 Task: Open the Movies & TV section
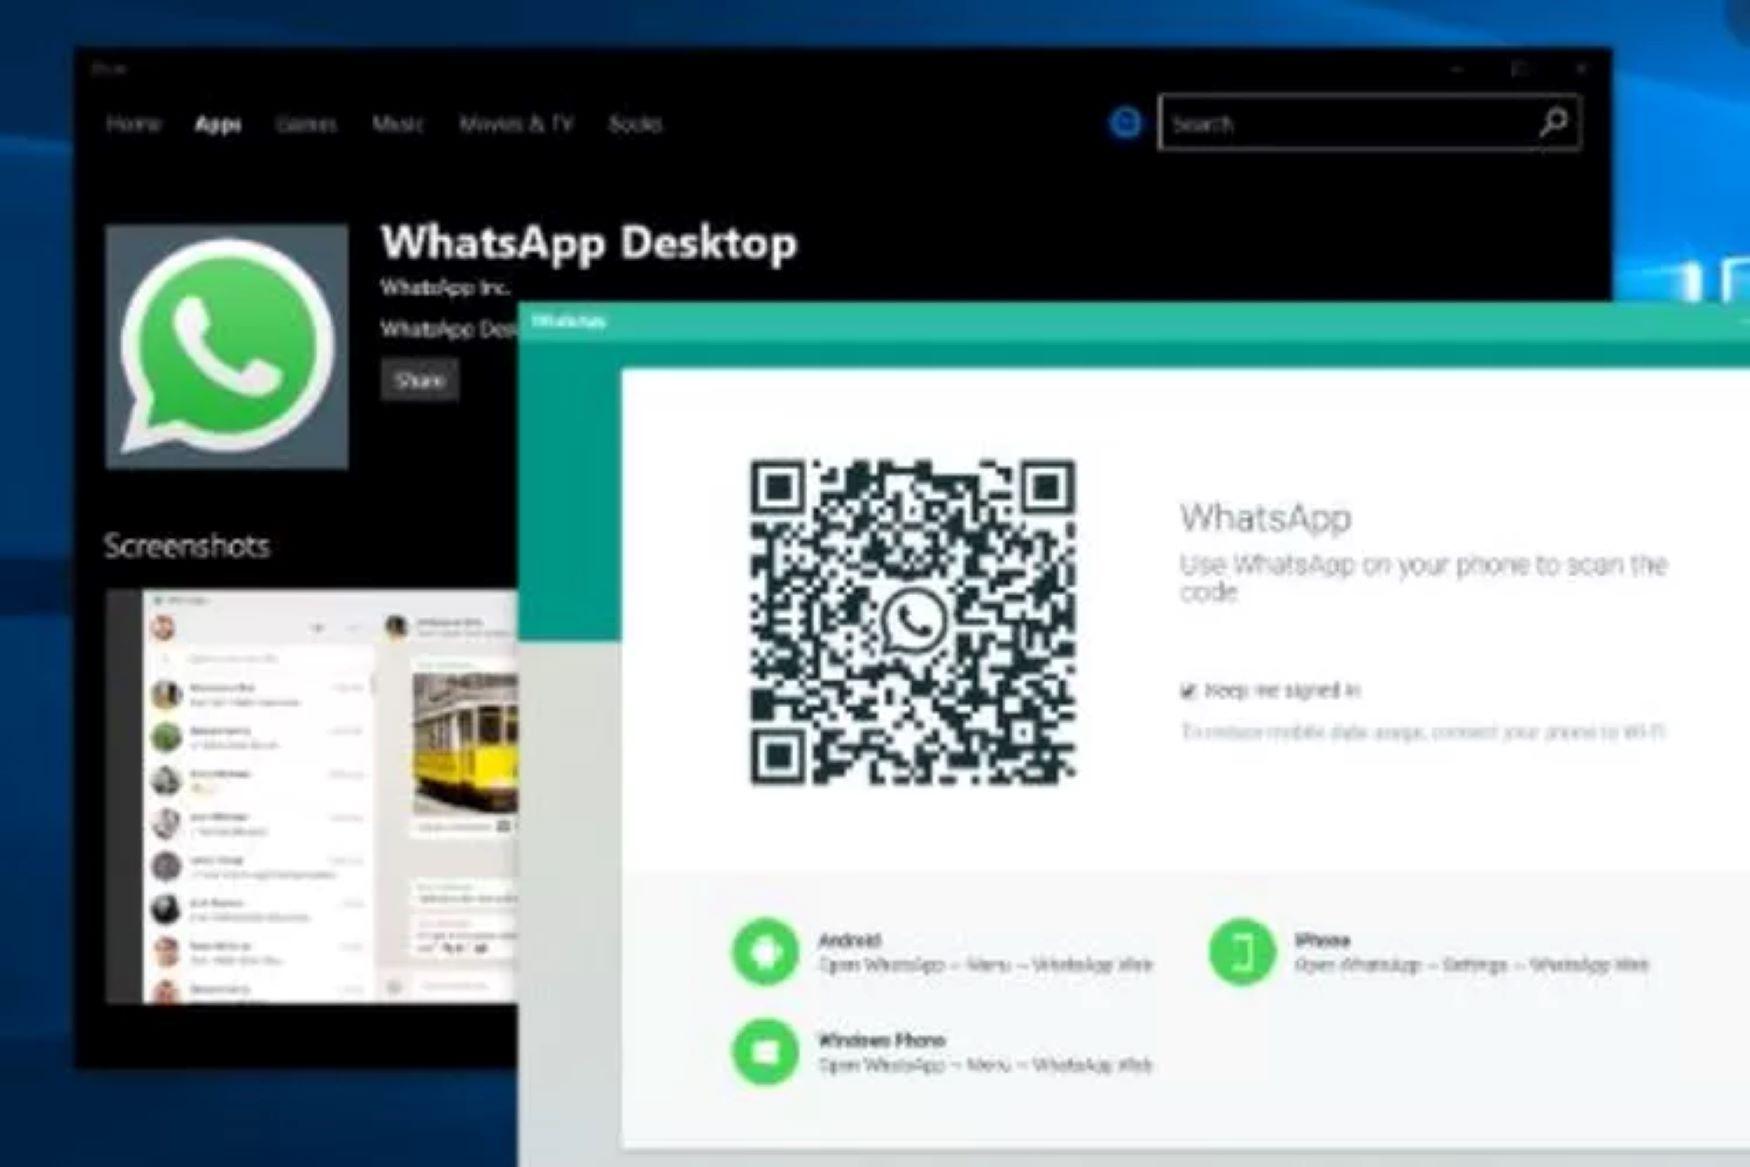(518, 124)
